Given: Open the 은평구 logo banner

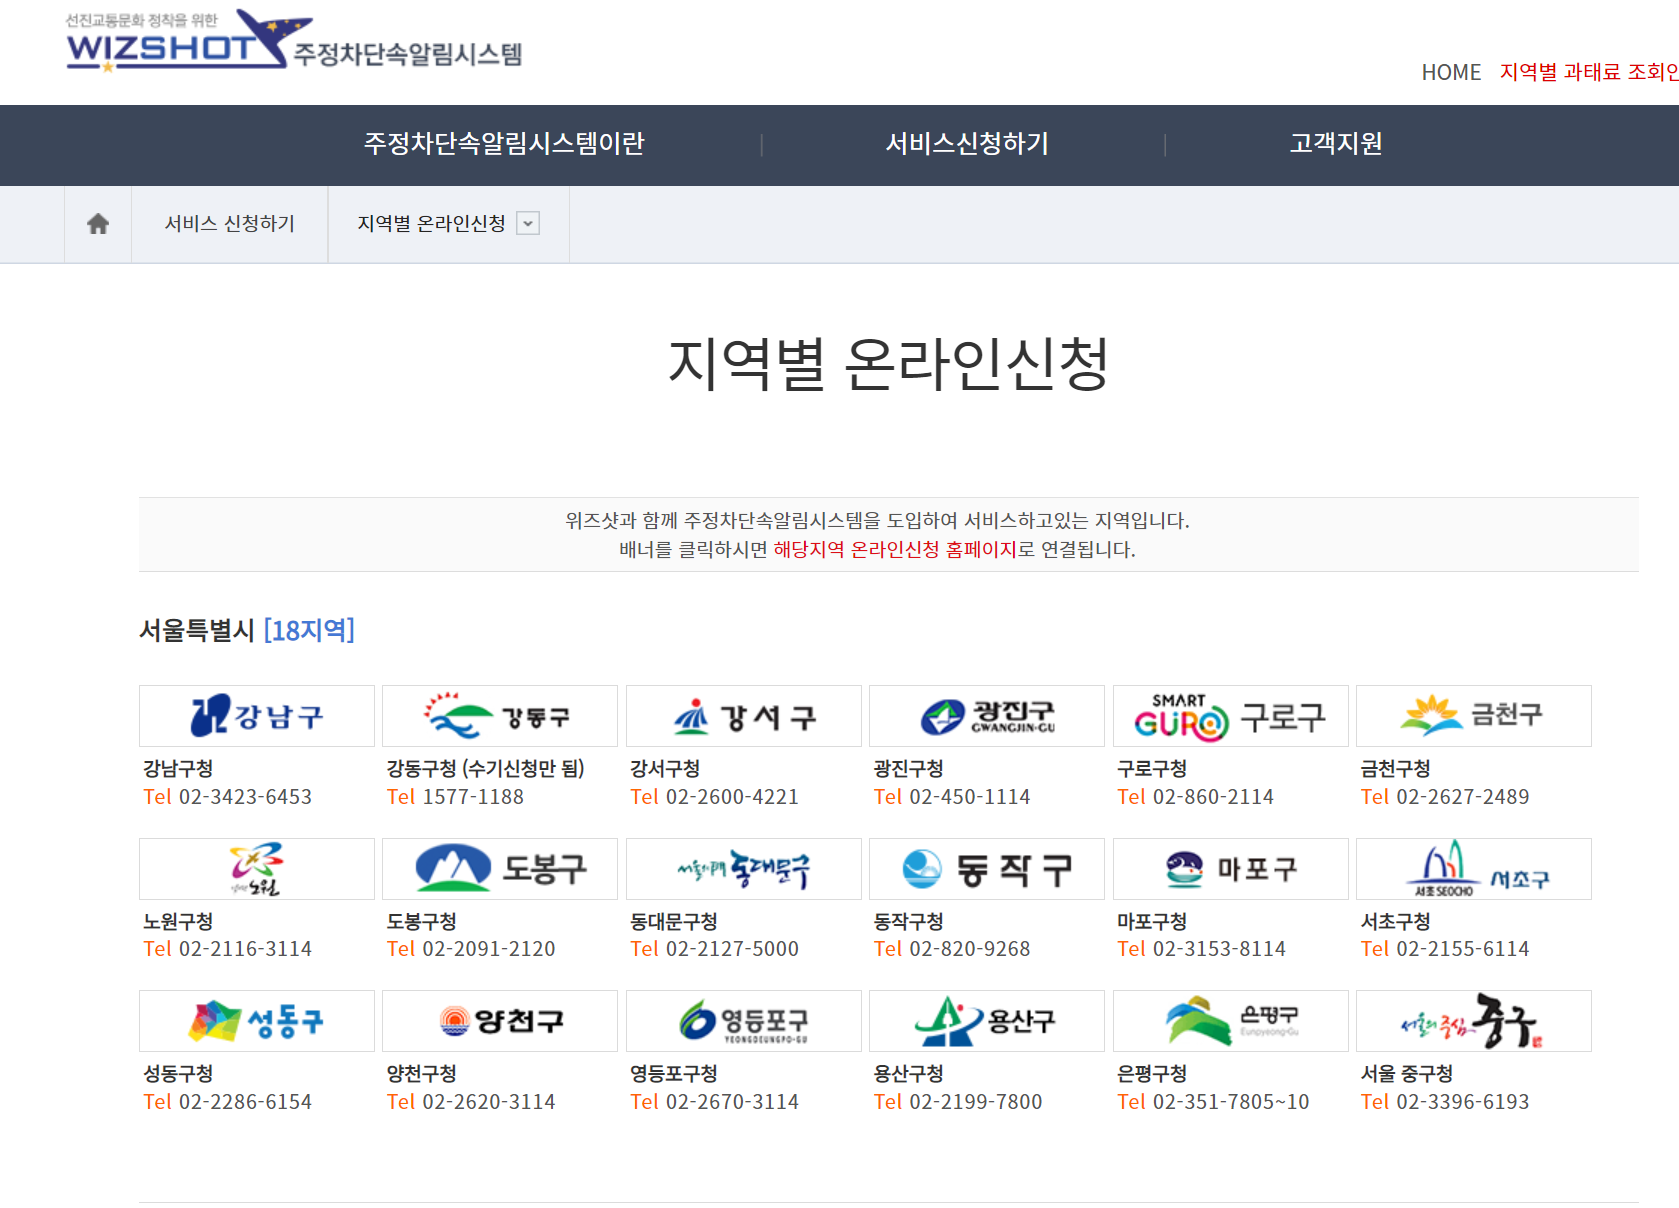Looking at the screenshot, I should [x=1231, y=1021].
